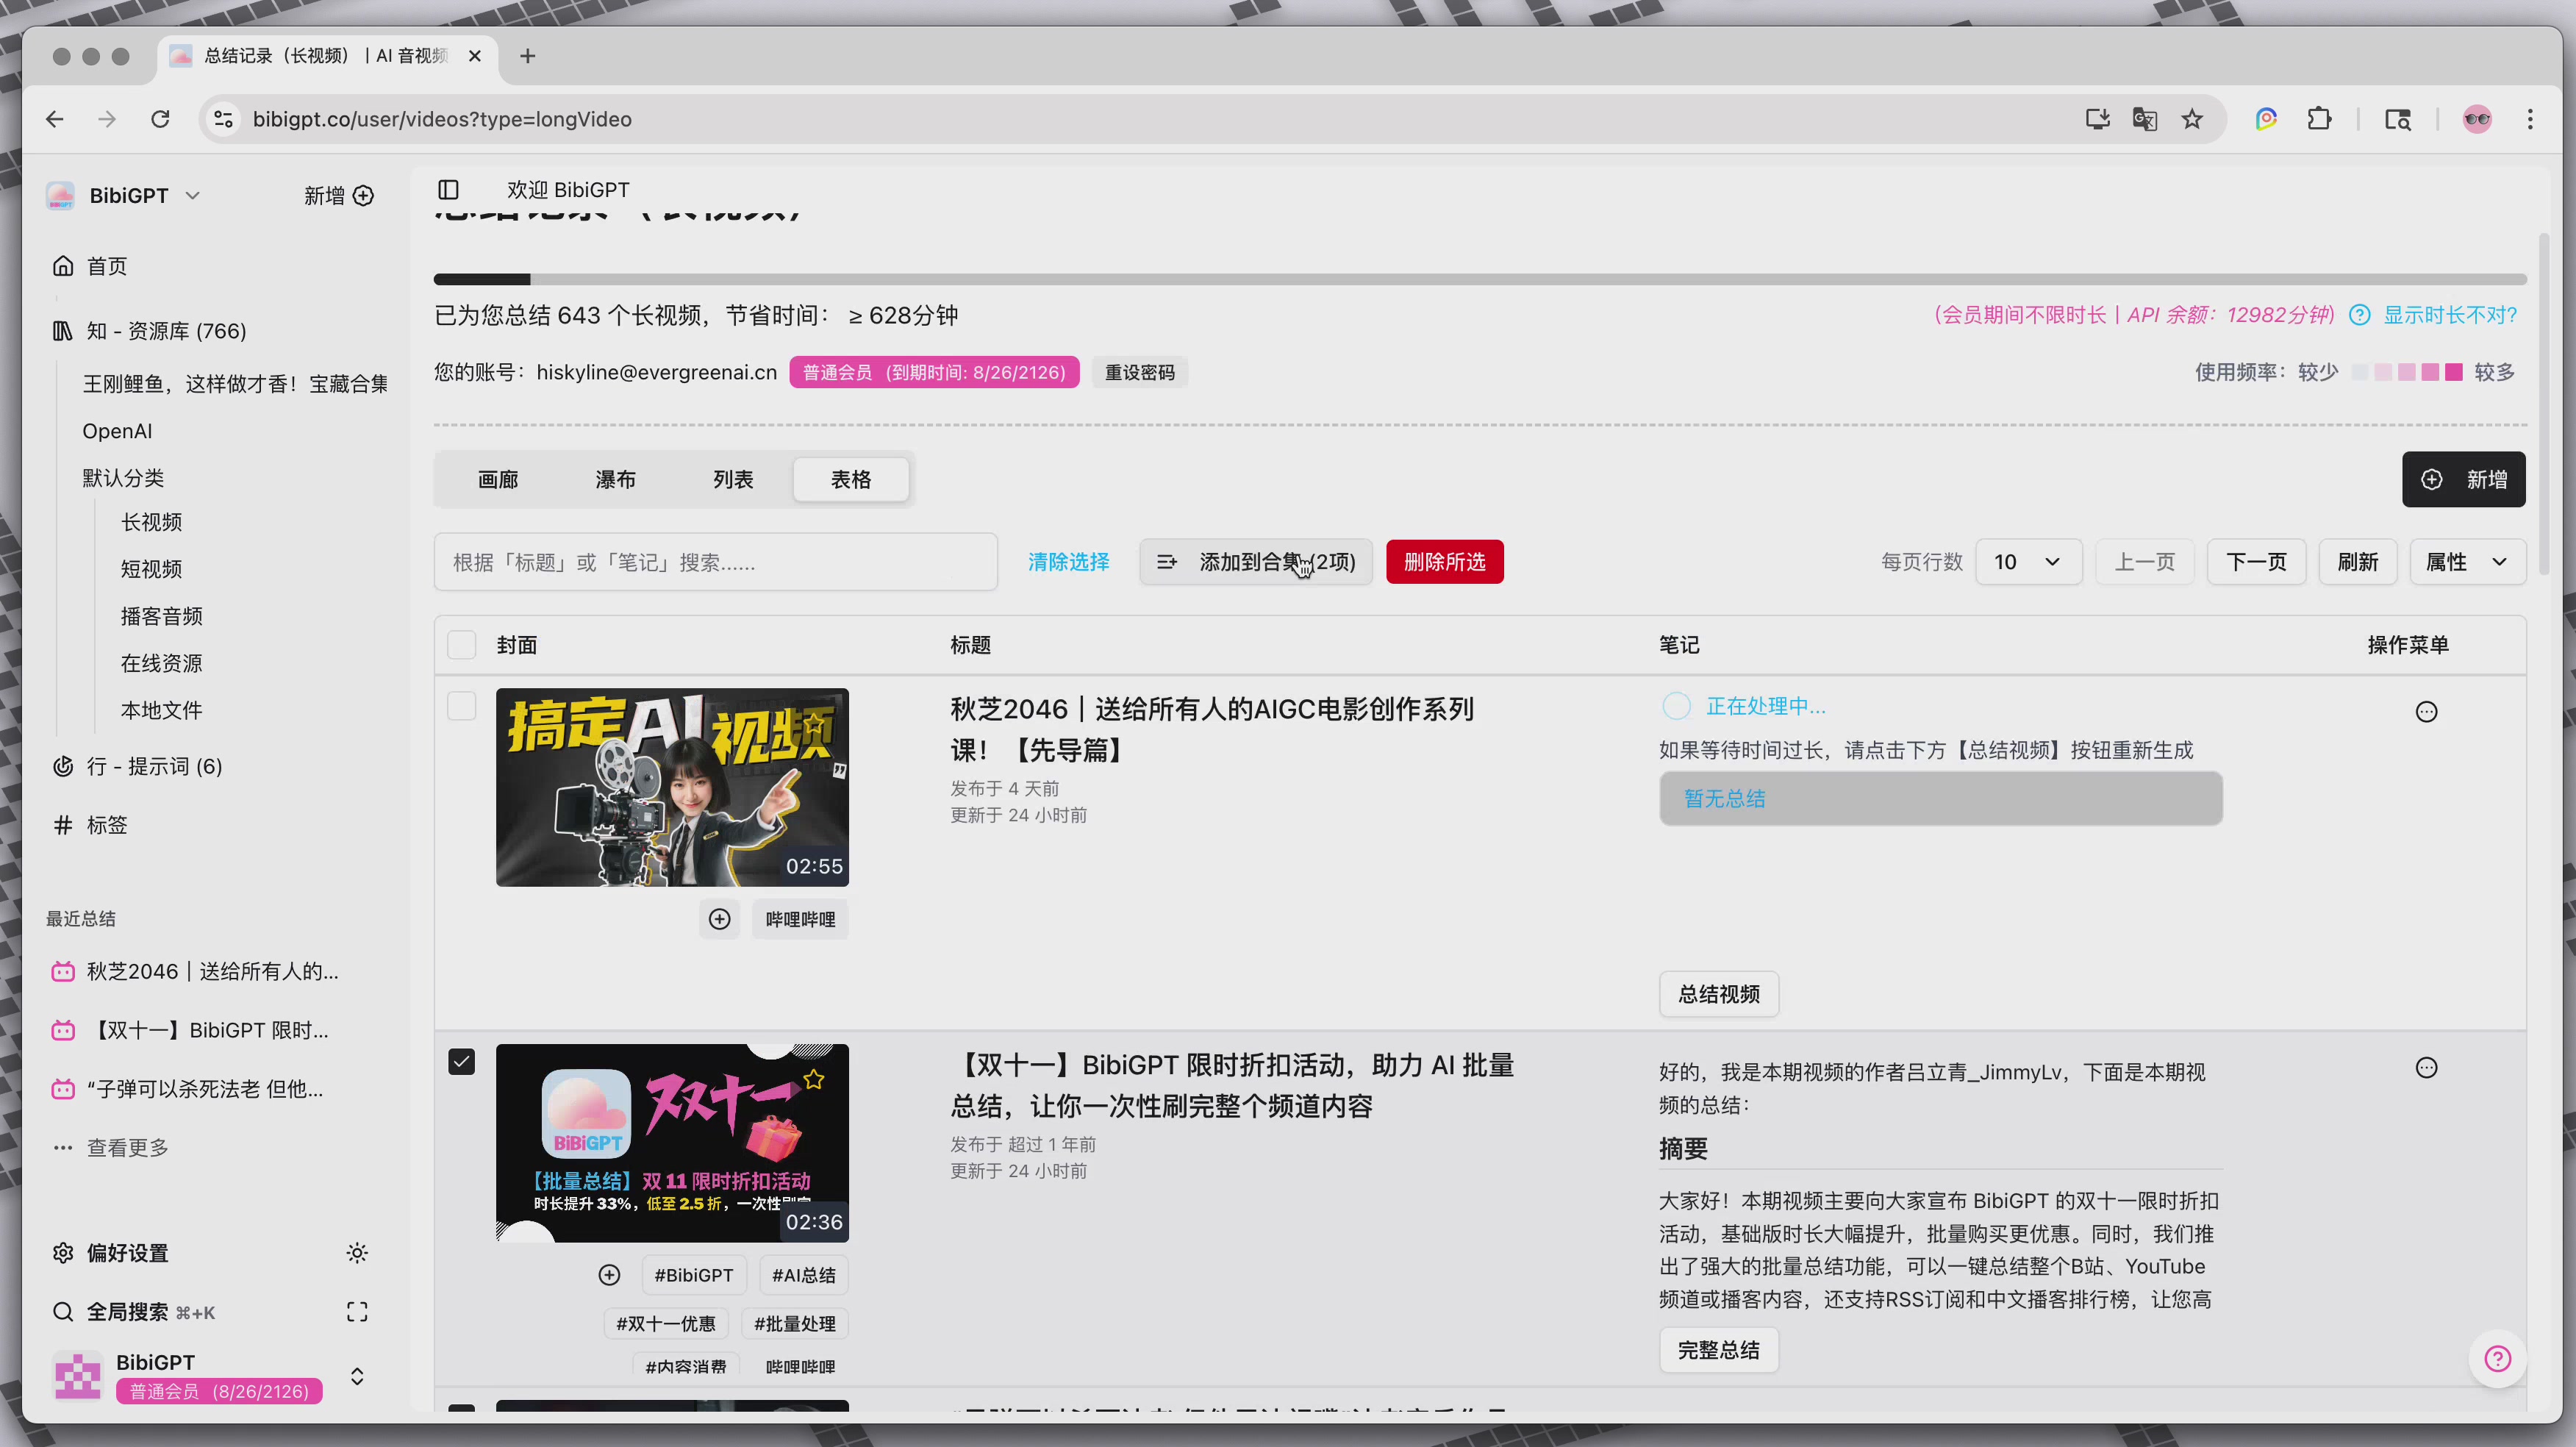This screenshot has height=1447, width=2576.
Task: Click the fullscreen icon beside 全局搜索
Action: (357, 1312)
